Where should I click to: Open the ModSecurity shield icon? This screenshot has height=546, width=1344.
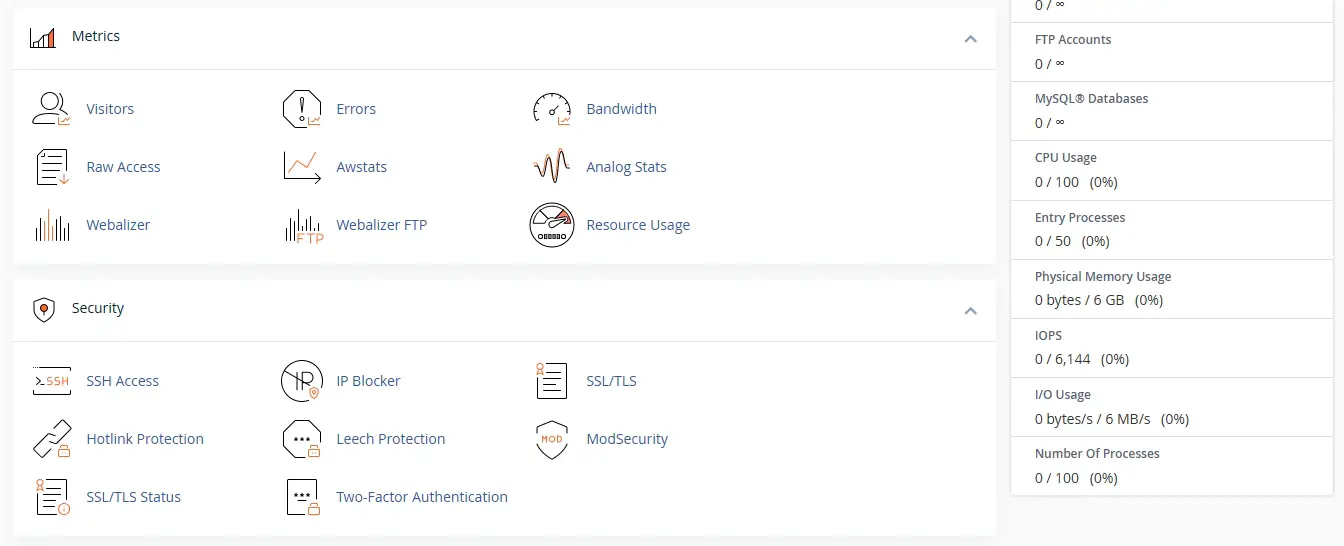(x=552, y=439)
